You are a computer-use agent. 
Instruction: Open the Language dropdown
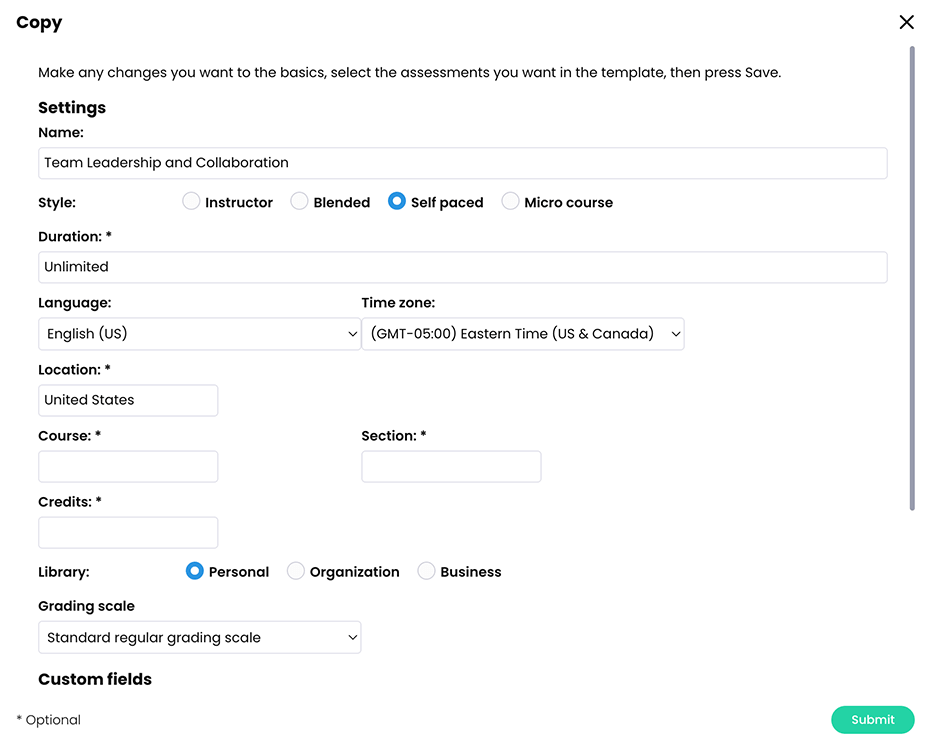click(x=199, y=334)
